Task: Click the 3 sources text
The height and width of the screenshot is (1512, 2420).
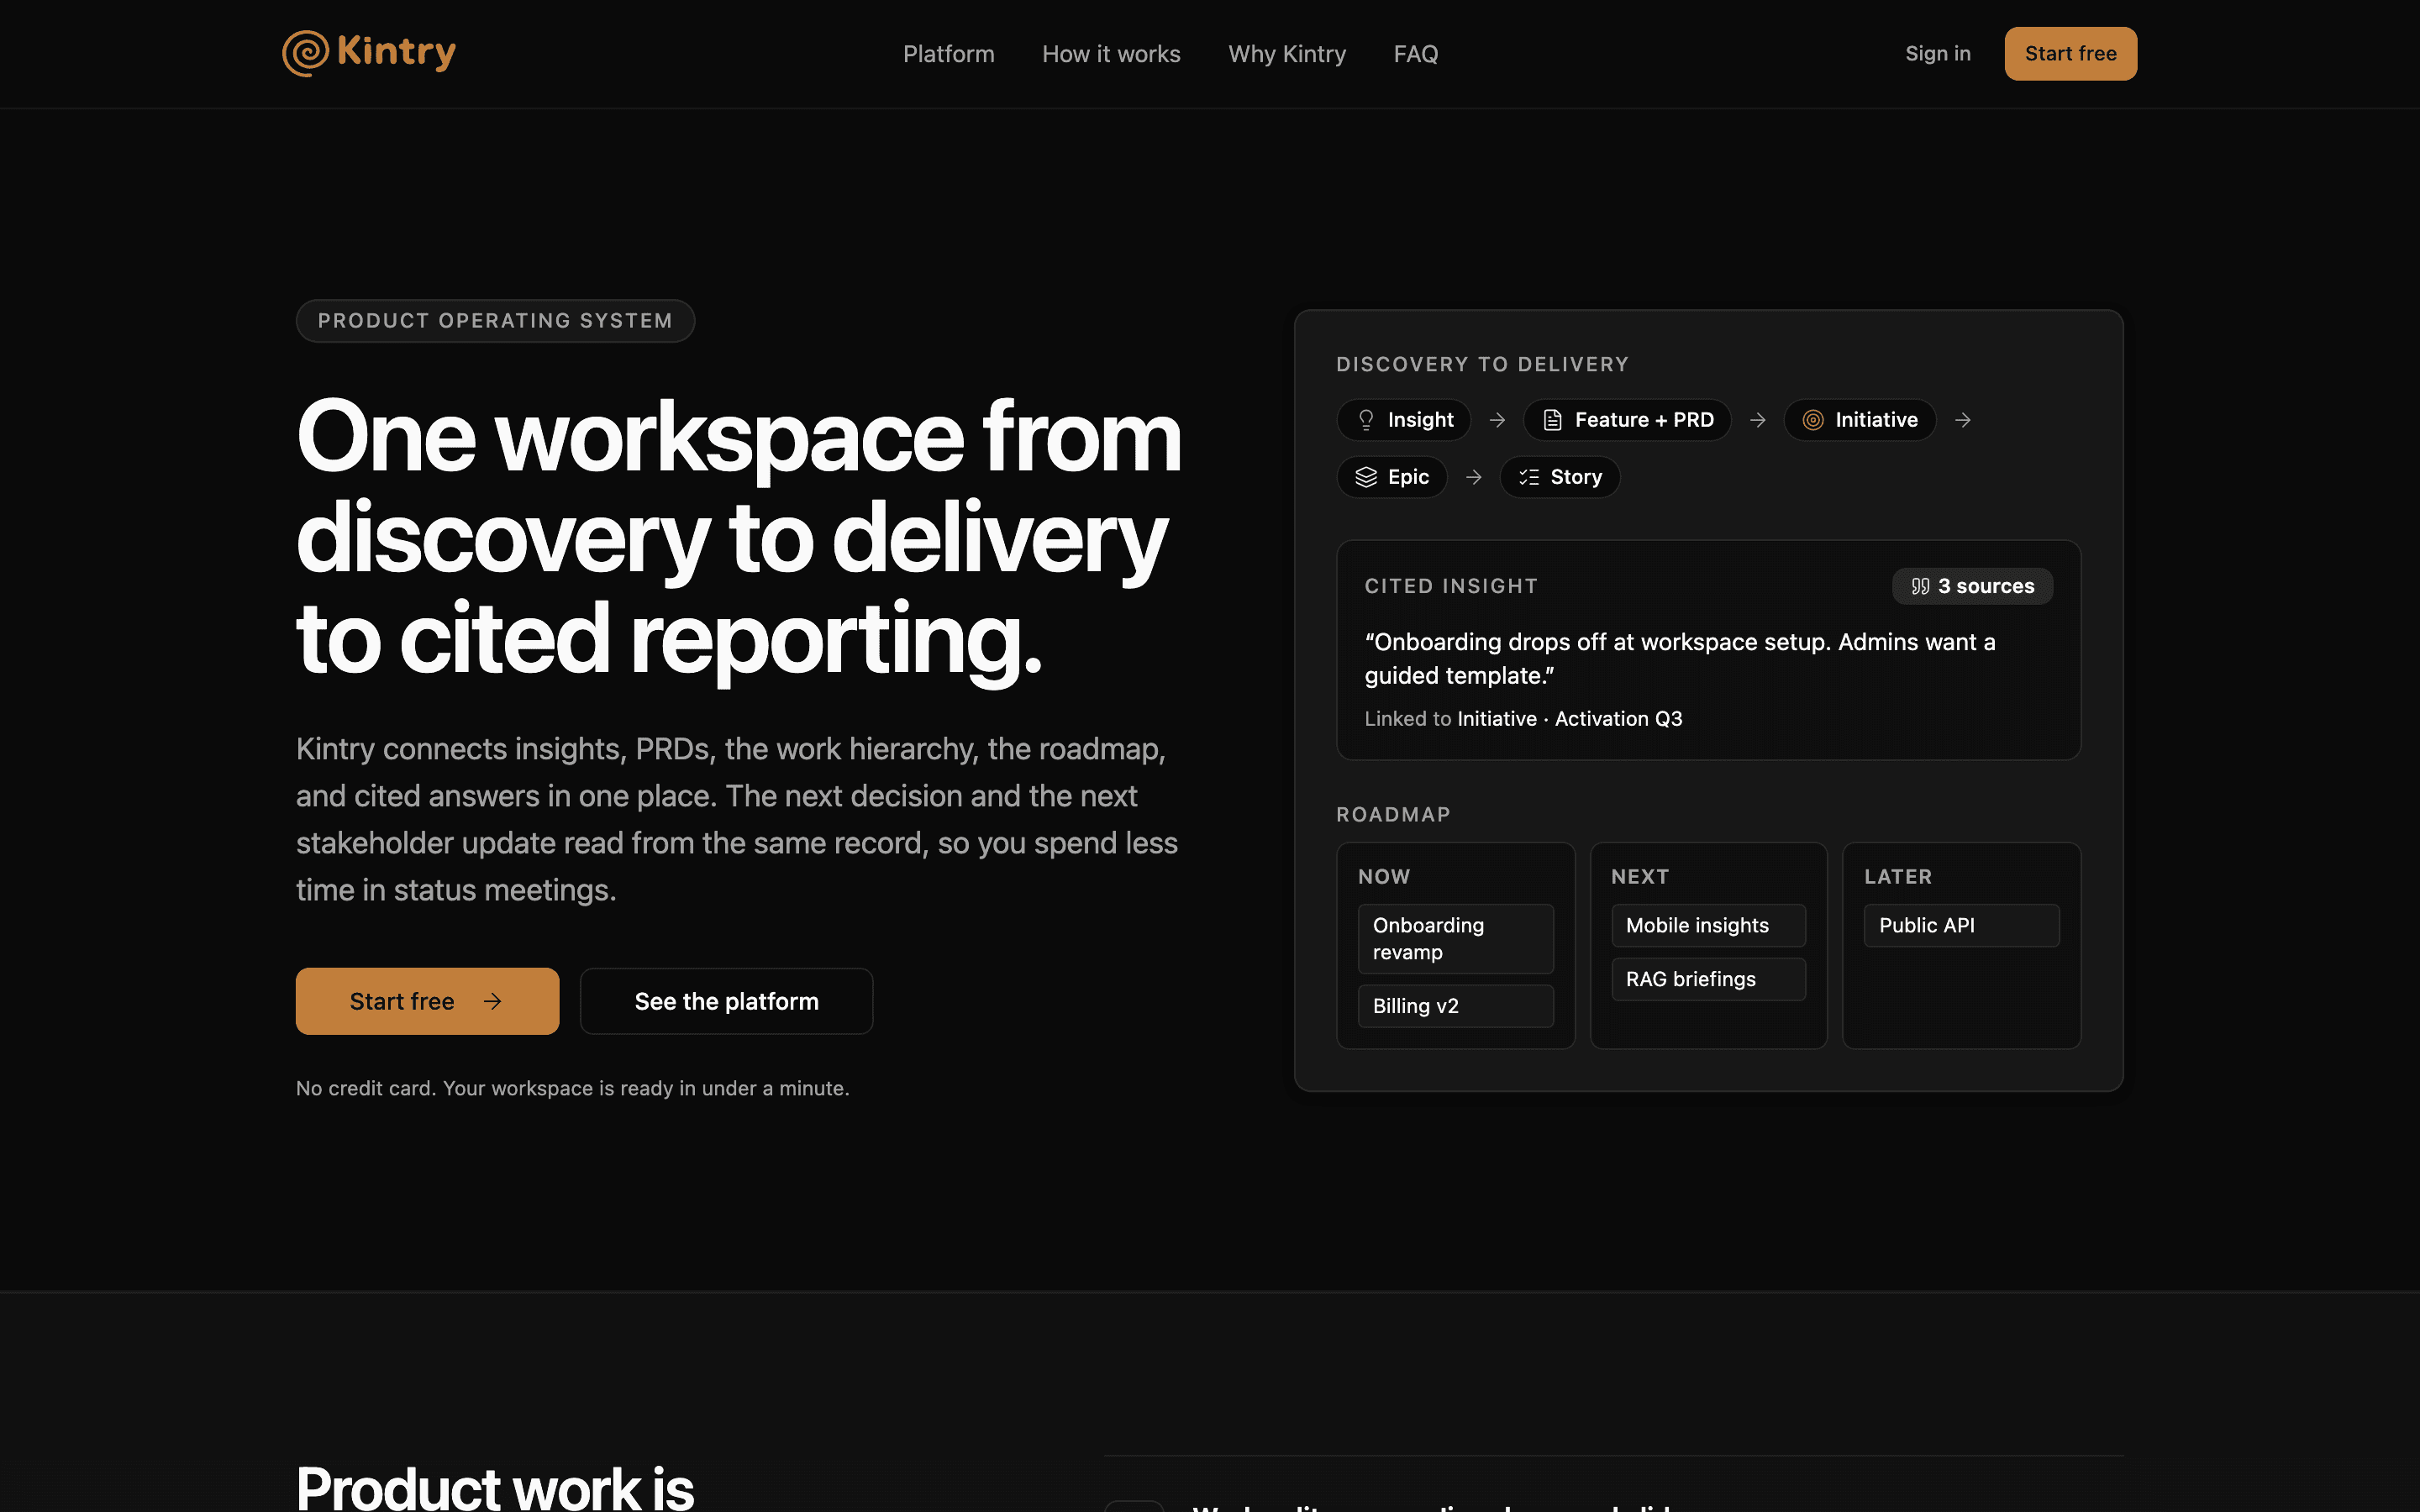Action: (x=1986, y=587)
